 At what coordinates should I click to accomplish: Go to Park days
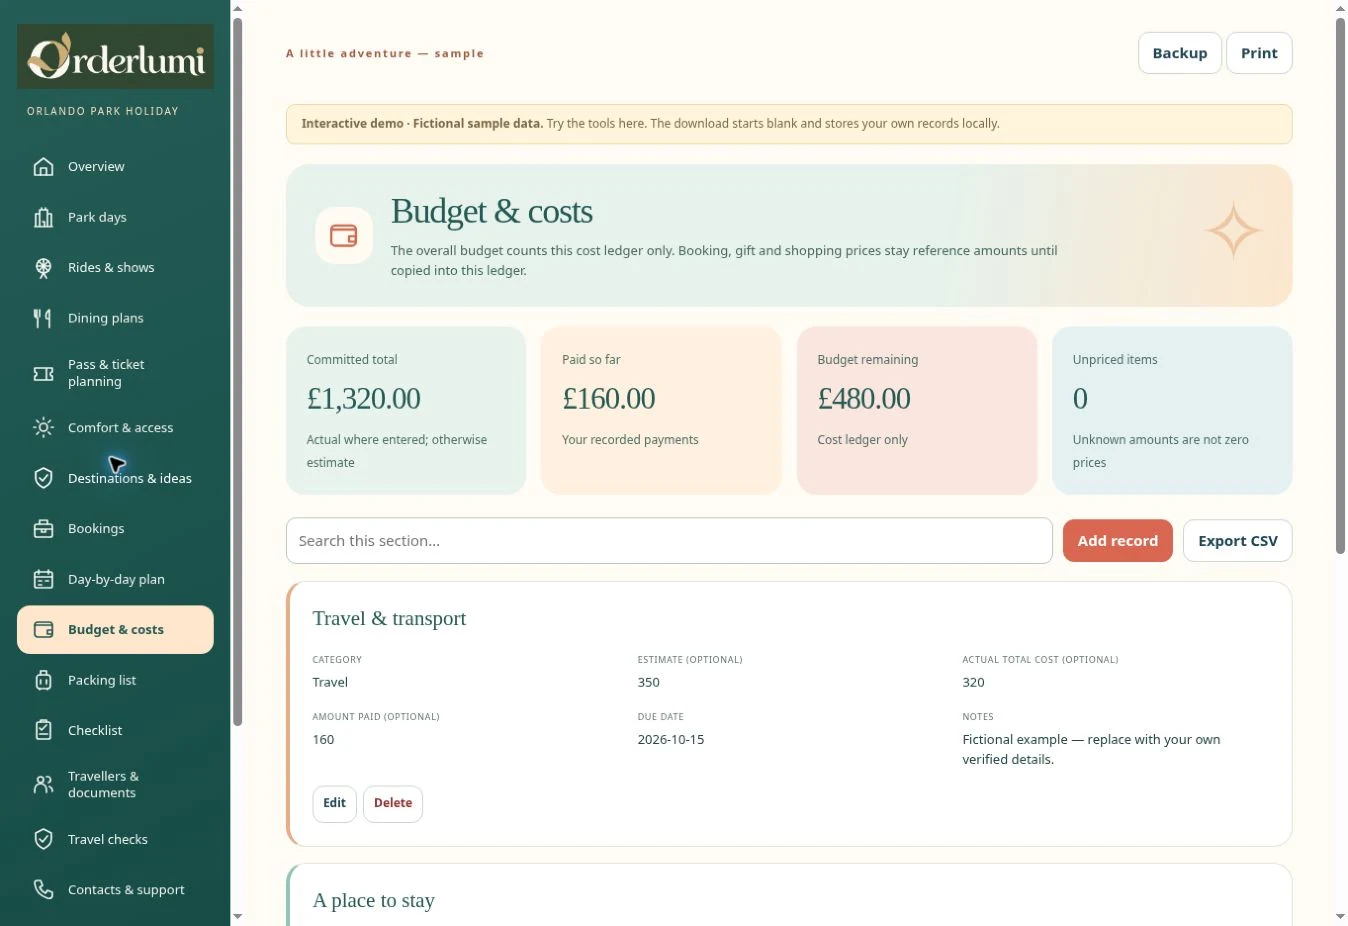(115, 217)
